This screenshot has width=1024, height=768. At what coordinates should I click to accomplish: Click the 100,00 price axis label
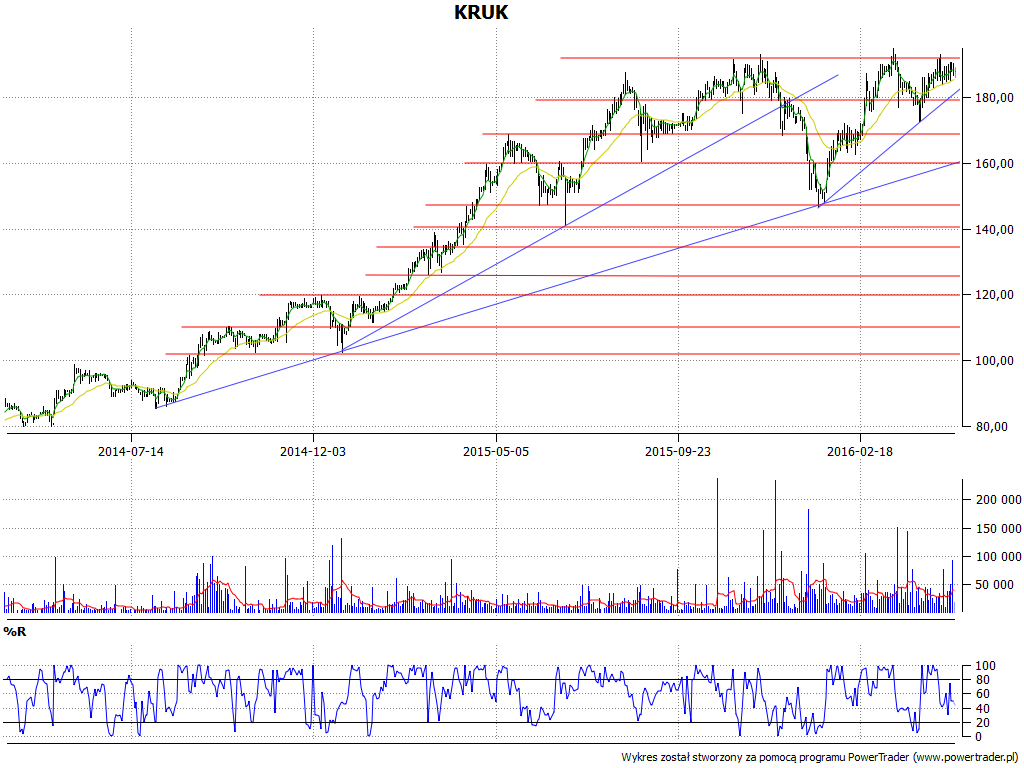995,360
